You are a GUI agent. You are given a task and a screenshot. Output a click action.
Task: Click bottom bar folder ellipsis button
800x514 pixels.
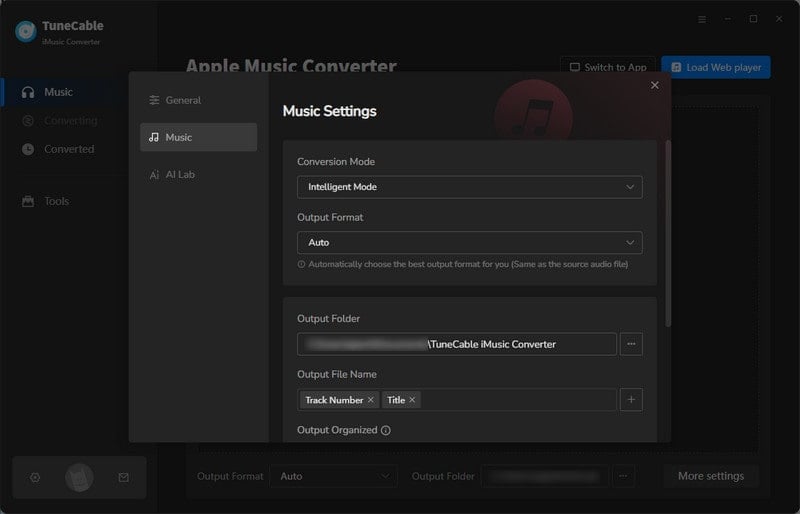(623, 477)
